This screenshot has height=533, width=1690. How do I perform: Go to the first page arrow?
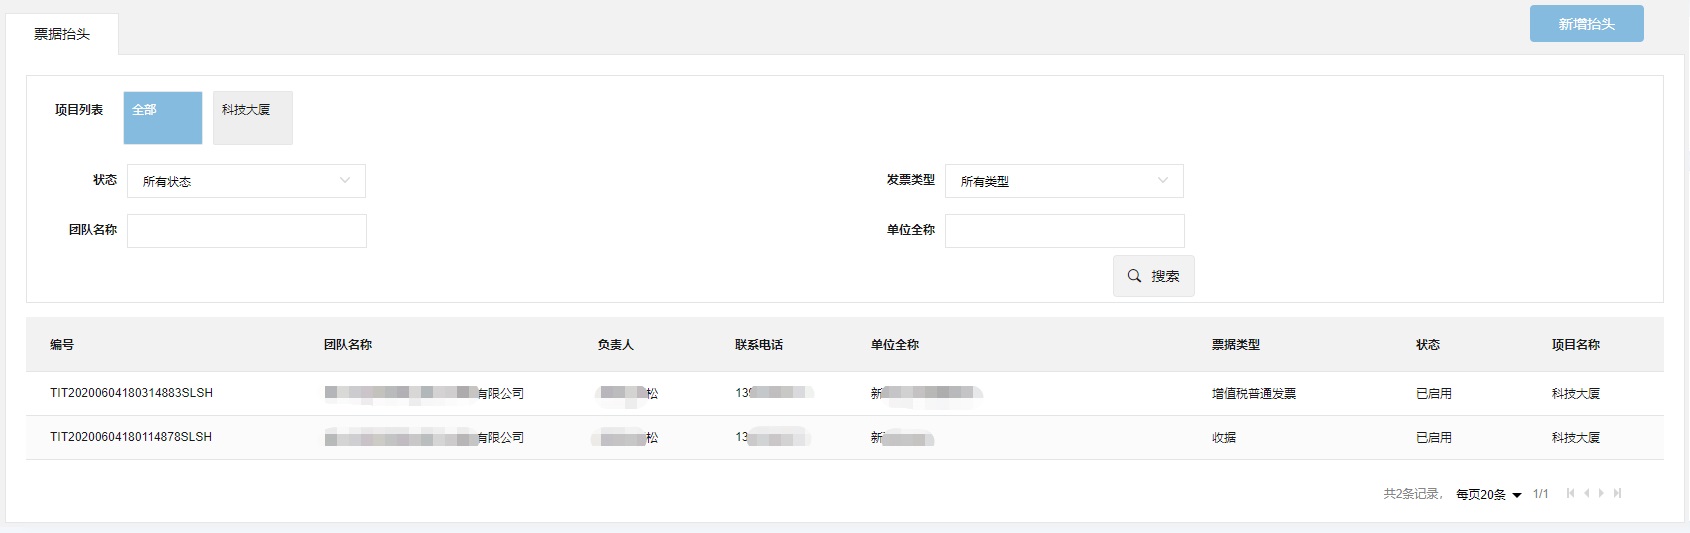[x=1570, y=493]
